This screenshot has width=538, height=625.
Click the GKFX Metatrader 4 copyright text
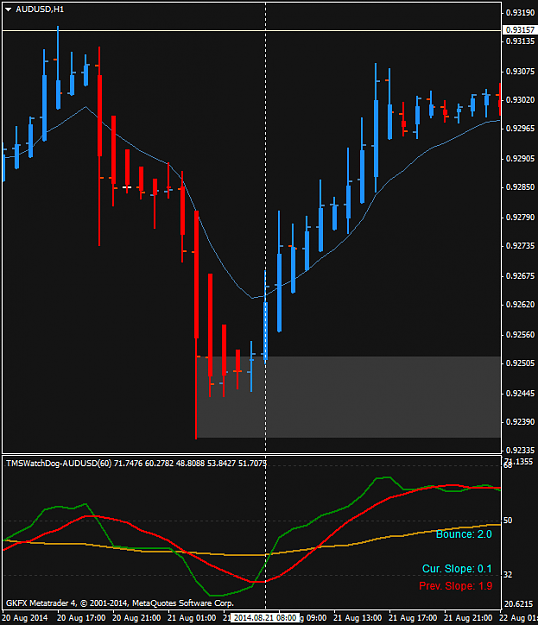point(120,603)
